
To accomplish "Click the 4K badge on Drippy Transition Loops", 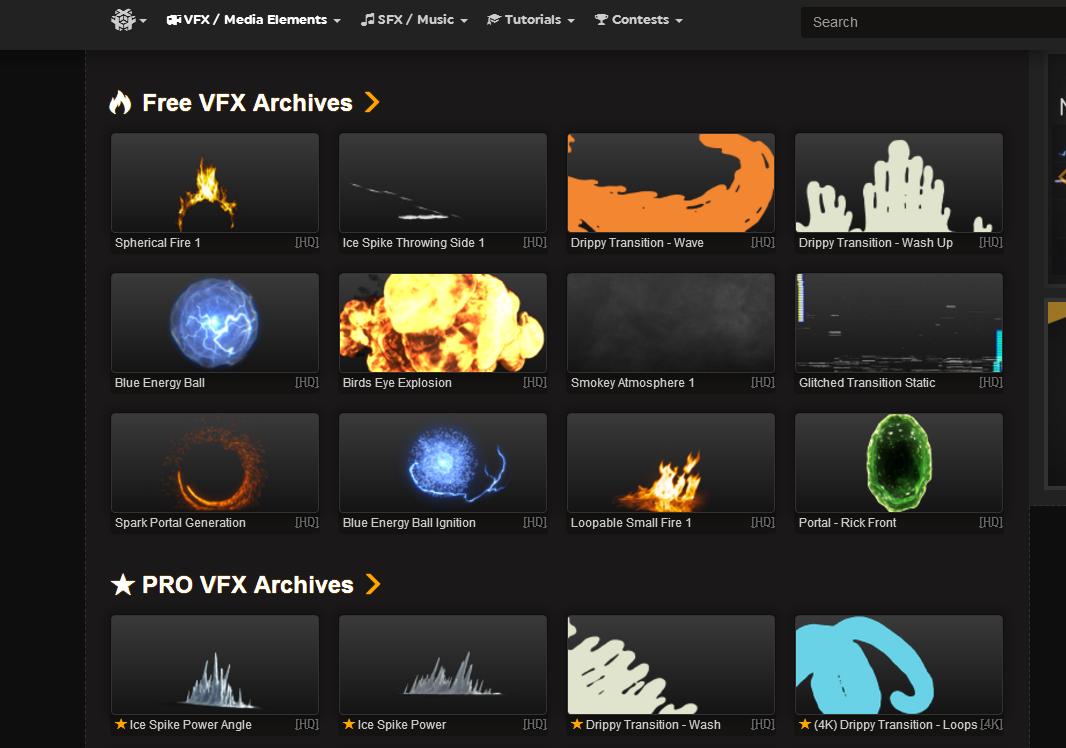I will tap(991, 725).
